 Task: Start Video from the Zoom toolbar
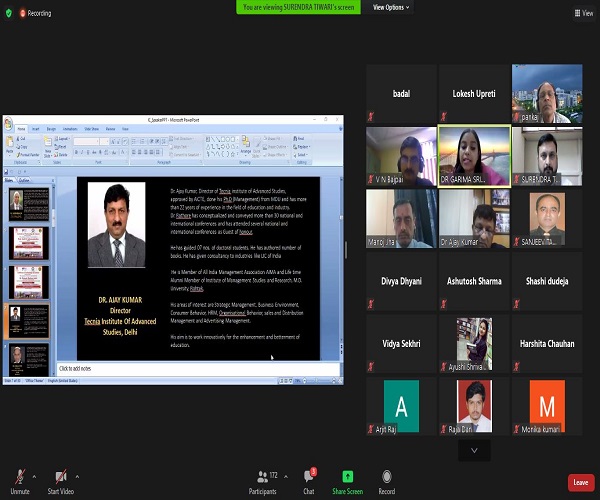(60, 481)
